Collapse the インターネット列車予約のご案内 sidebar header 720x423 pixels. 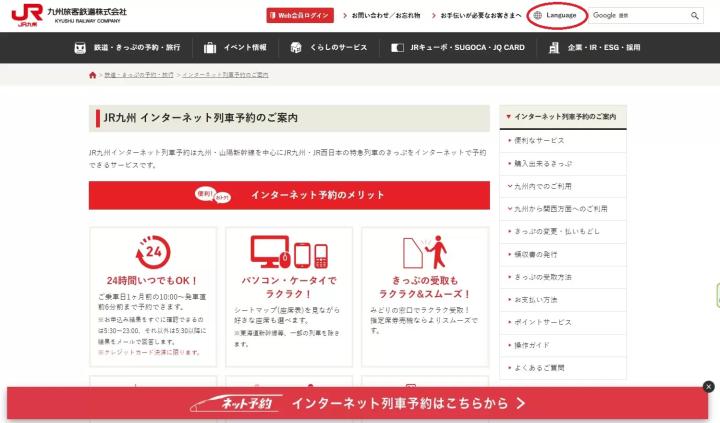click(x=563, y=117)
